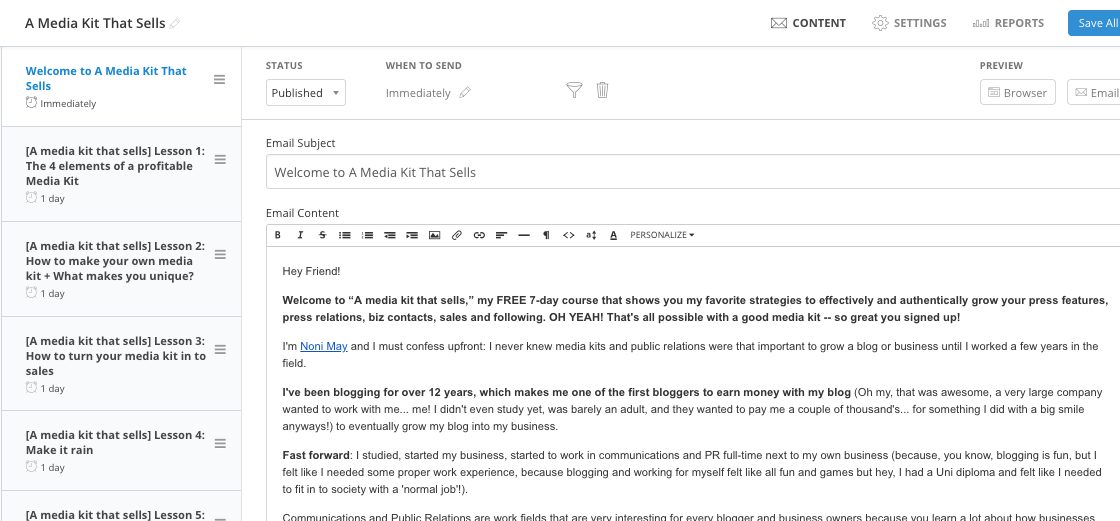Click the Email Subject input field
The height and width of the screenshot is (521, 1120).
click(693, 172)
